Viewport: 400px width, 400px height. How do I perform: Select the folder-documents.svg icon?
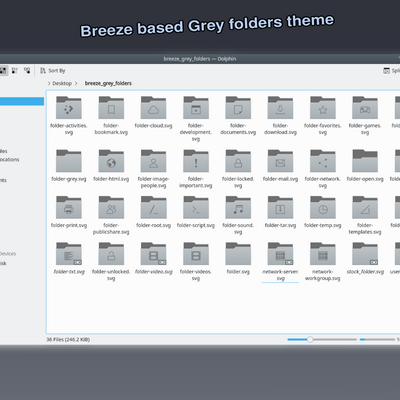coord(238,108)
